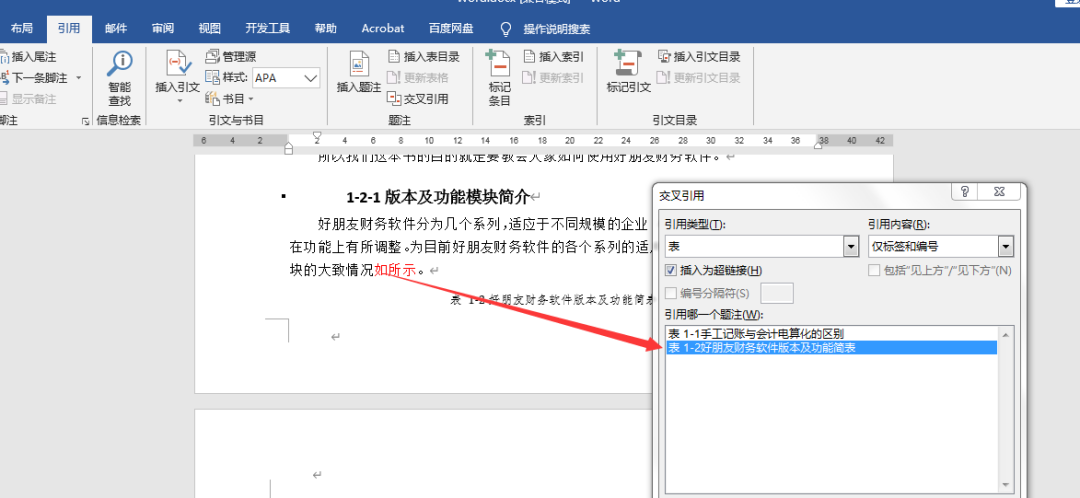Click the caption list scrollbar up arrow
Screen dimensions: 1080x498
1005,335
